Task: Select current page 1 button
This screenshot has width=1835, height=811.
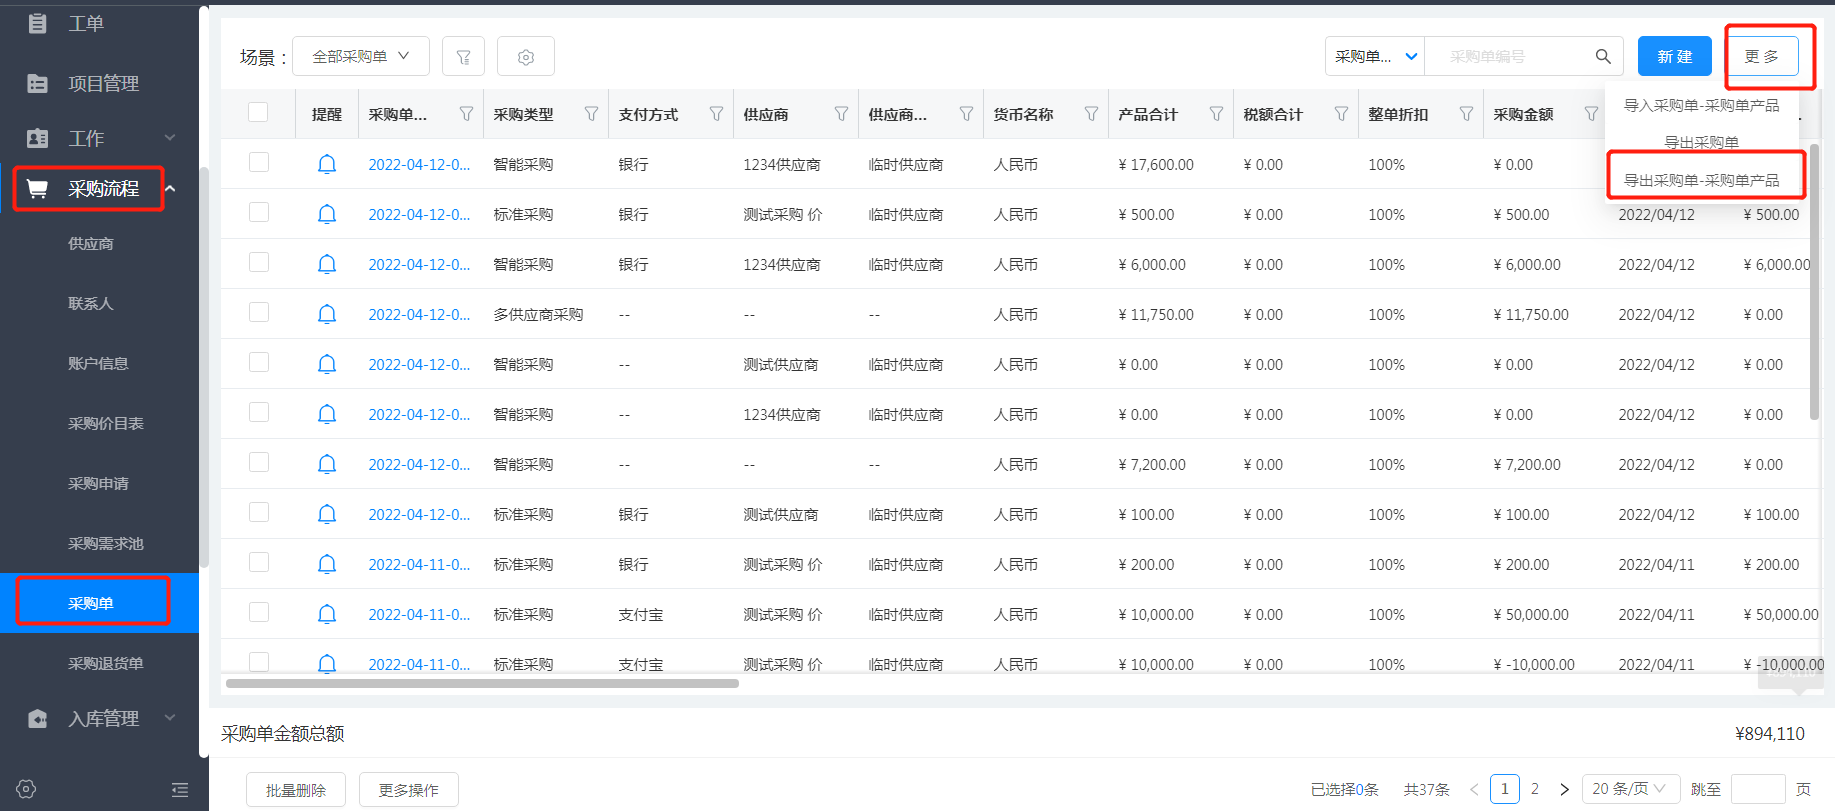Action: click(x=1505, y=789)
